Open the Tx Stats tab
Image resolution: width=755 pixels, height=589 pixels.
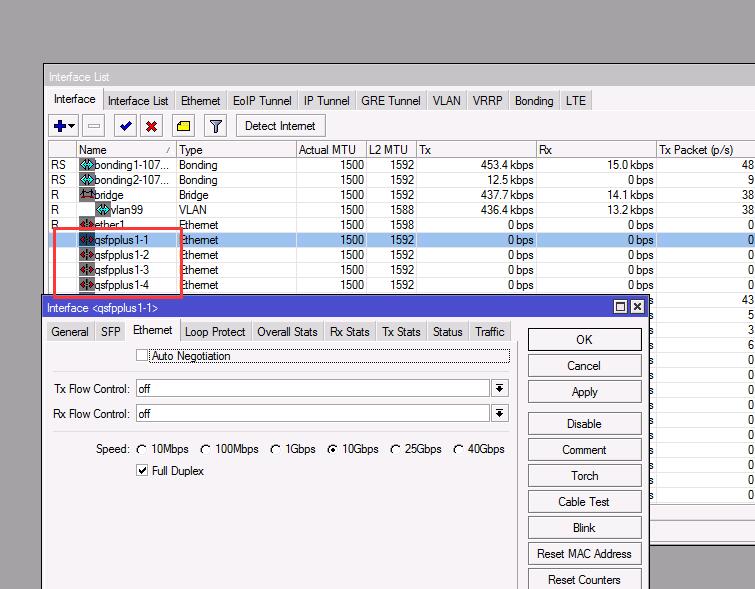coord(401,332)
